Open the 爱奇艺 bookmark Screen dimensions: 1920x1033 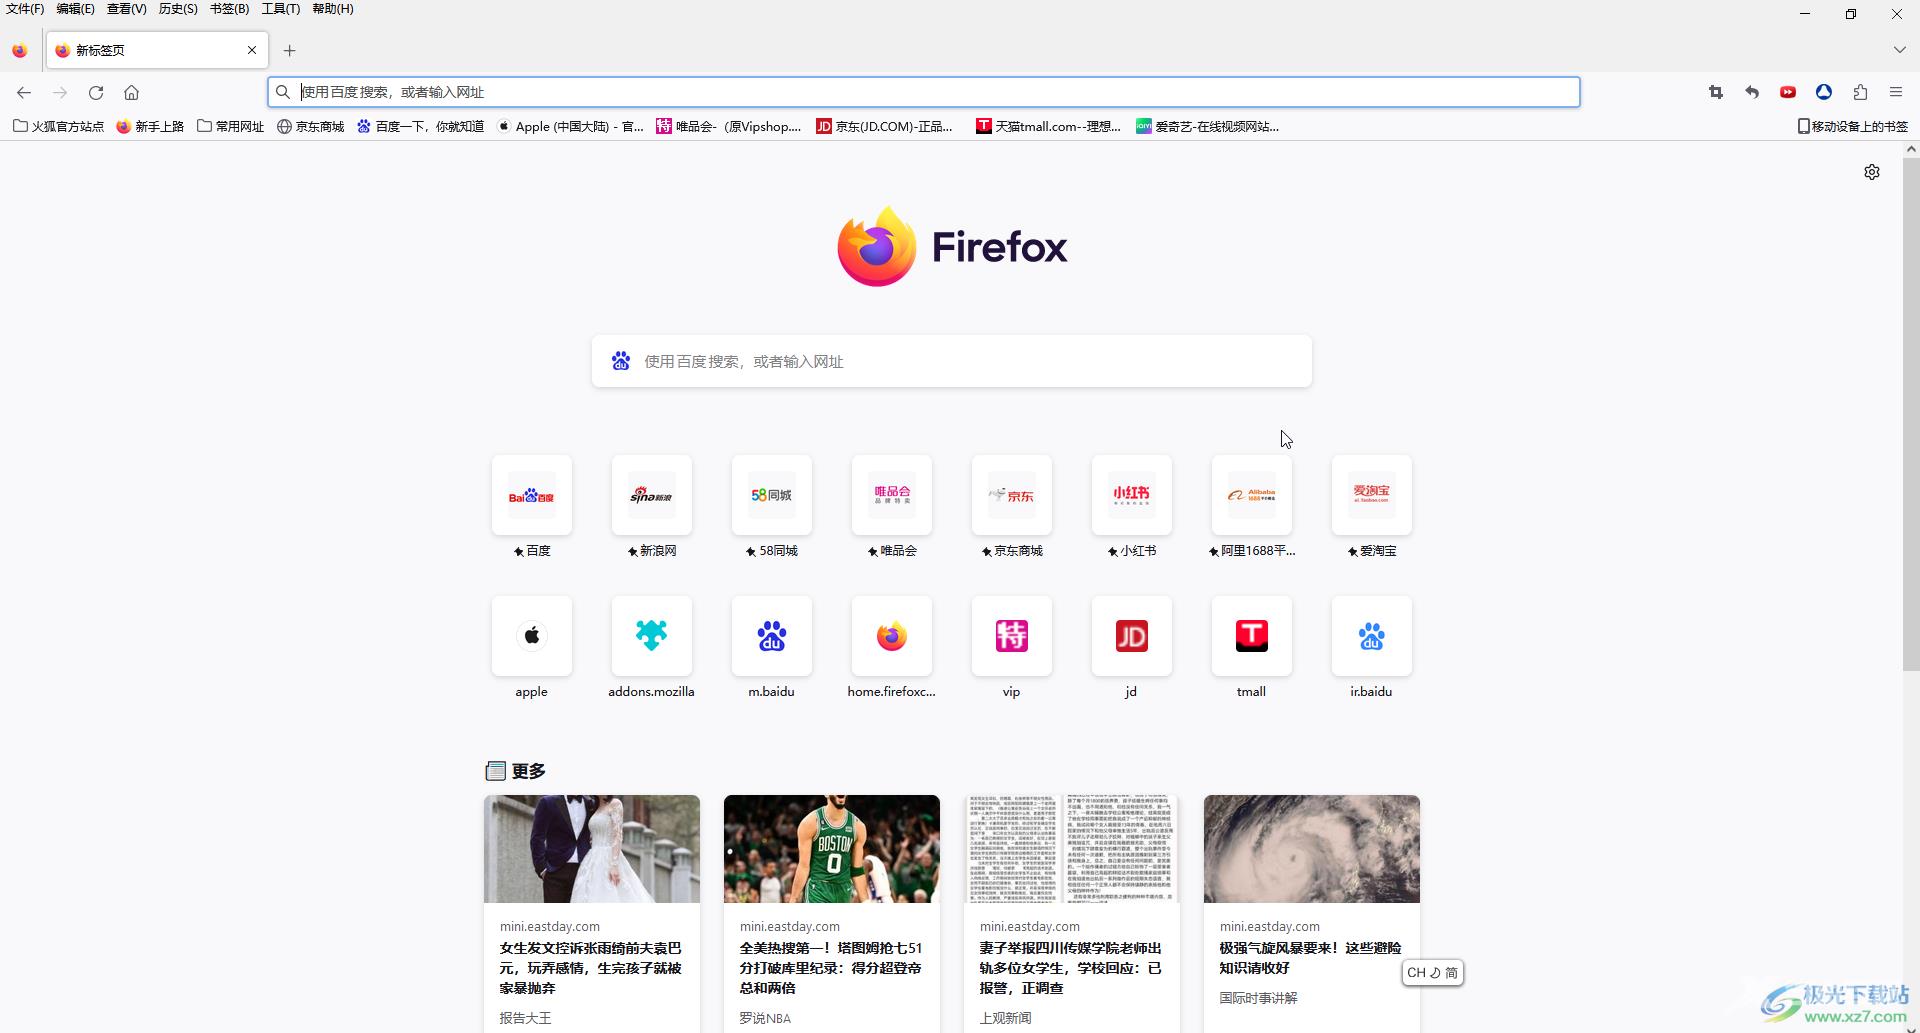click(1207, 126)
